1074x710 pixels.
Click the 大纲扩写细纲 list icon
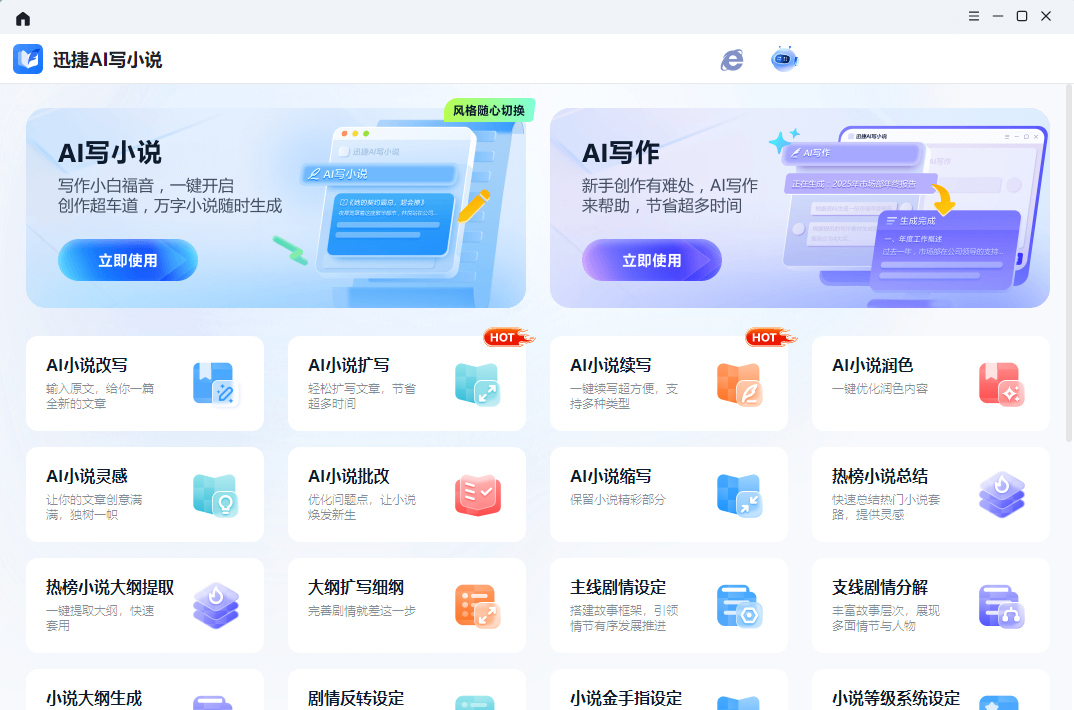pyautogui.click(x=477, y=606)
